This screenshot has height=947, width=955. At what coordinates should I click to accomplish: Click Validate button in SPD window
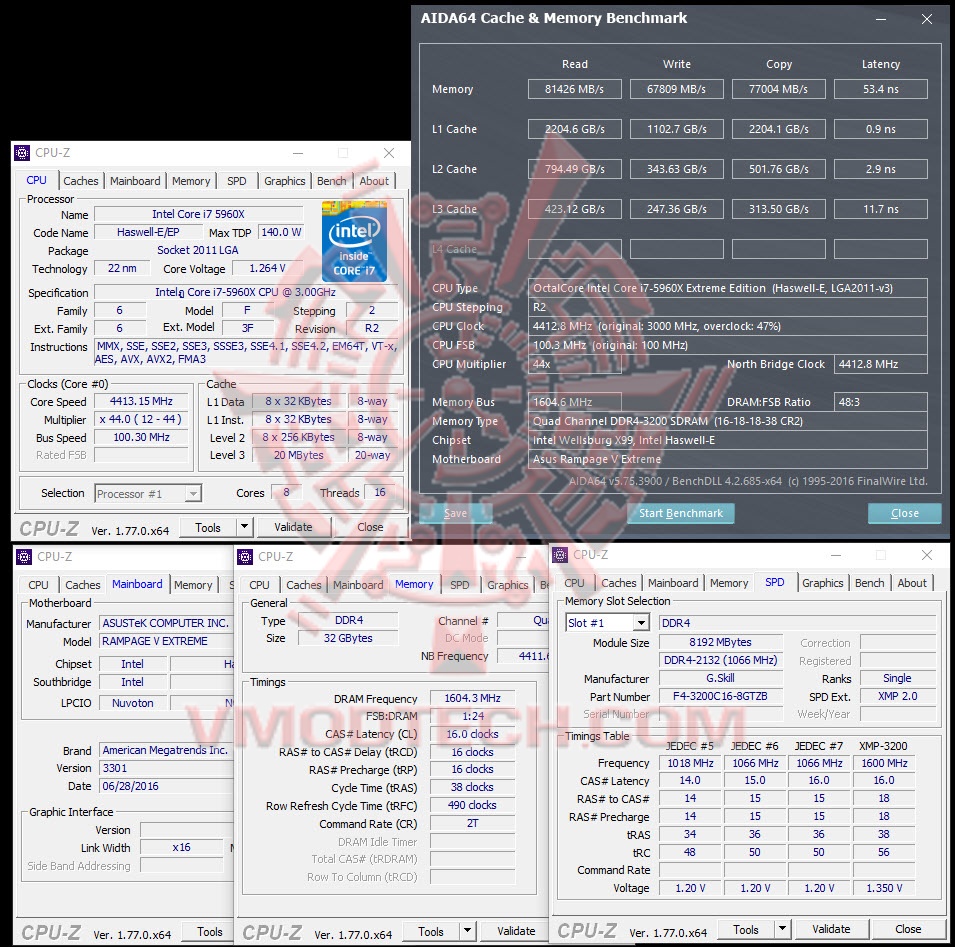pos(831,929)
